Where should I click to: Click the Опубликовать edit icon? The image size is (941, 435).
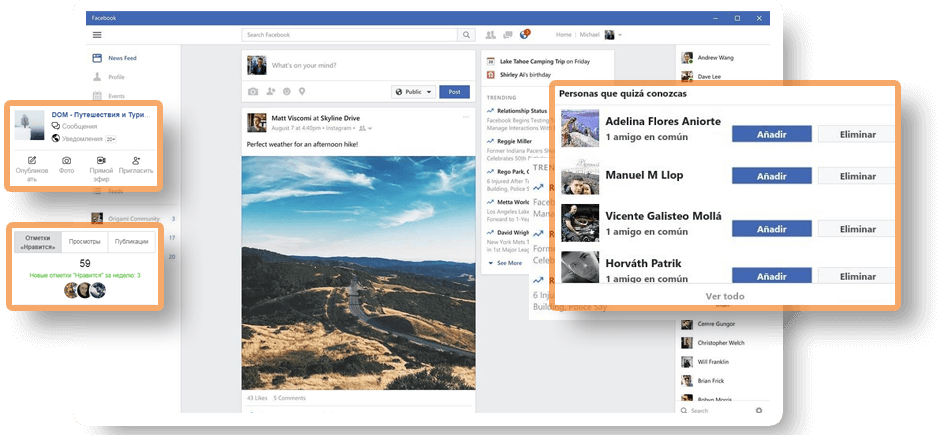pyautogui.click(x=32, y=160)
